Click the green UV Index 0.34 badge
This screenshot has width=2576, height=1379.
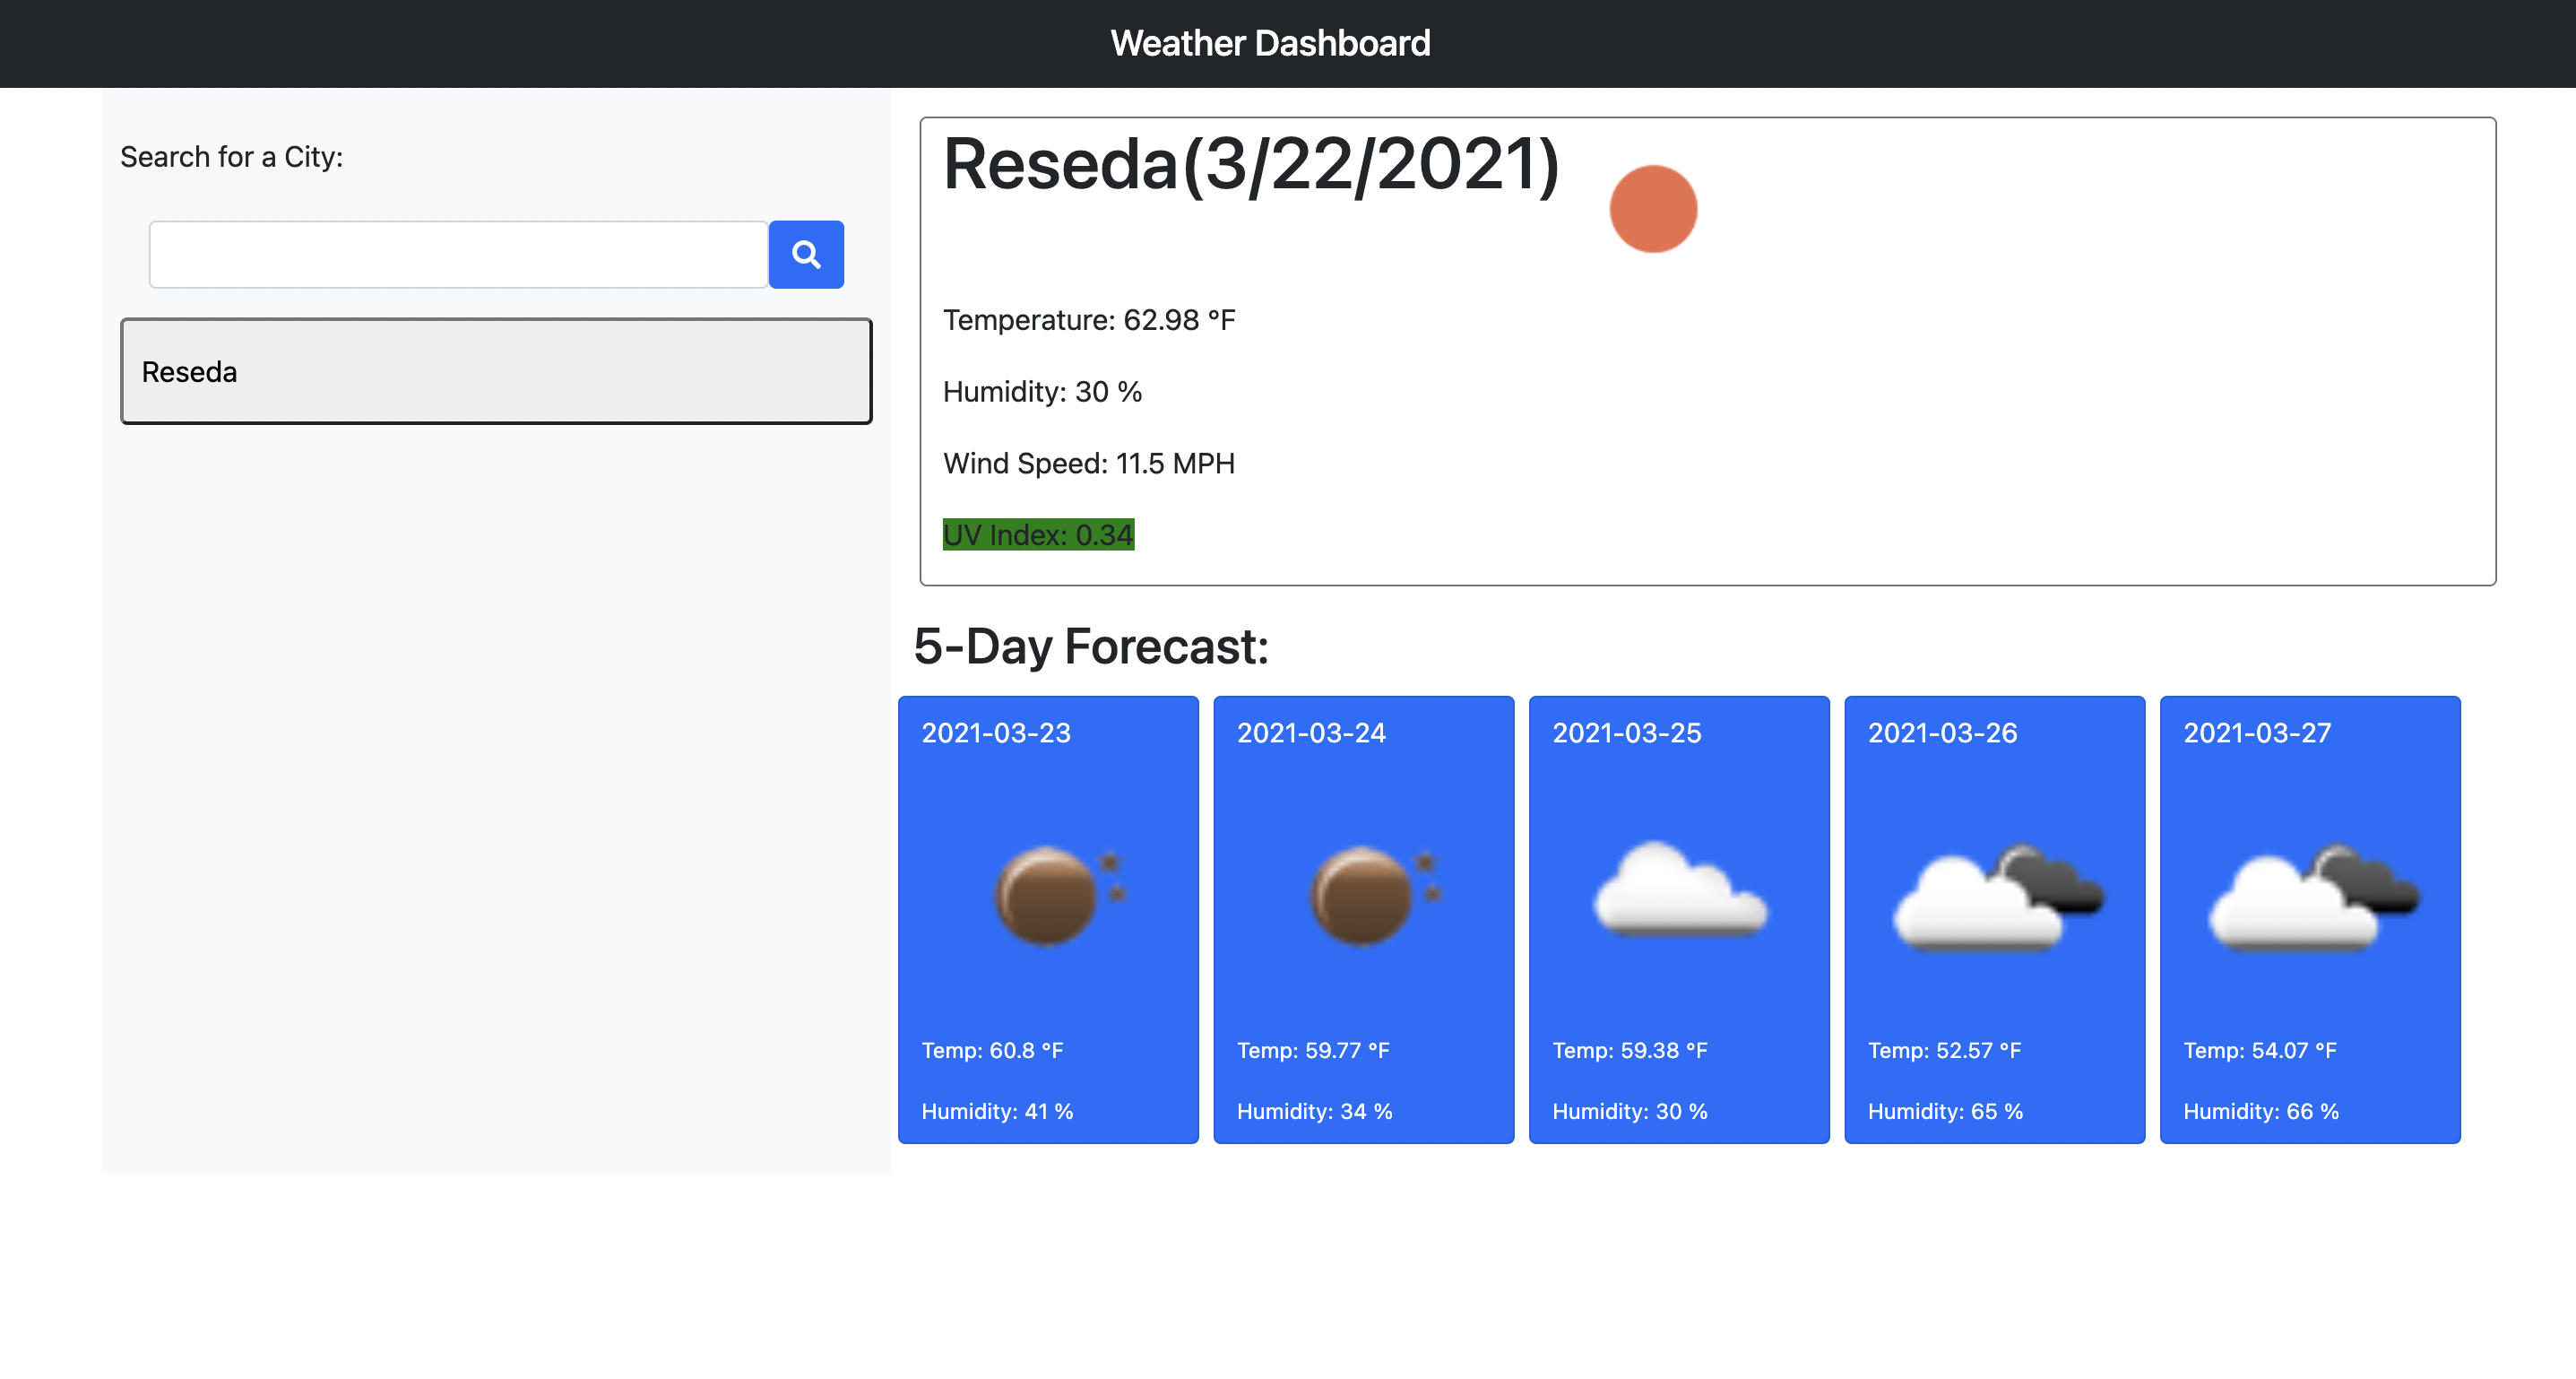tap(1038, 535)
